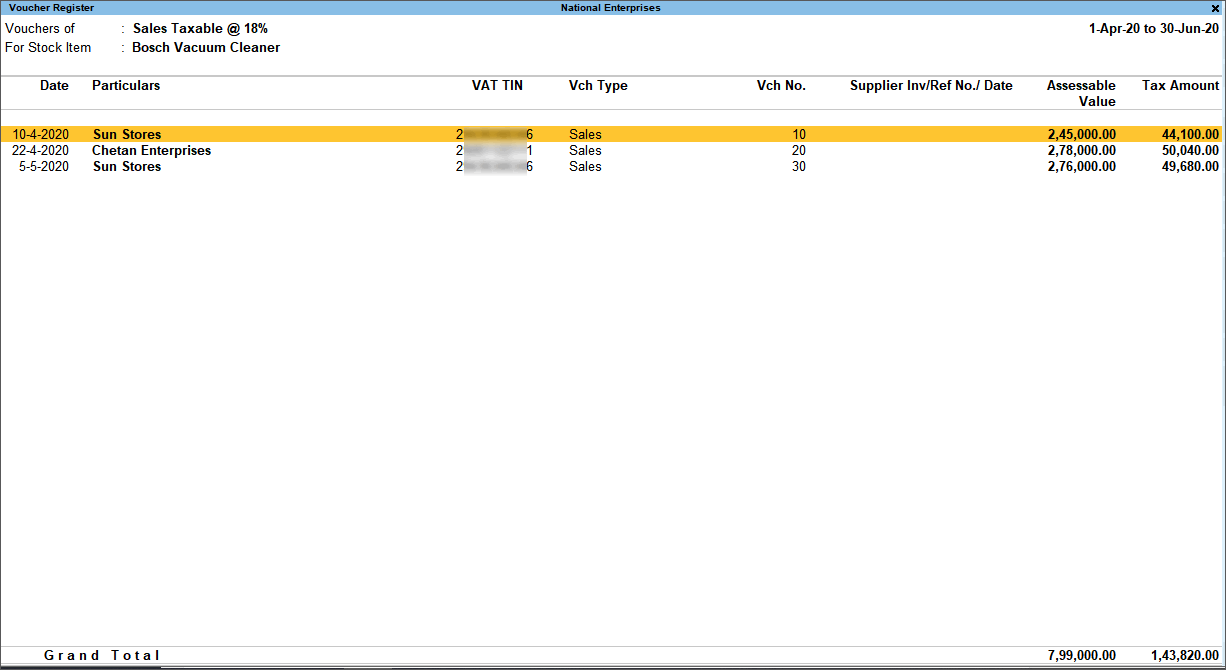This screenshot has width=1226, height=670.
Task: Click the VAT TIN column header
Action: tap(497, 86)
